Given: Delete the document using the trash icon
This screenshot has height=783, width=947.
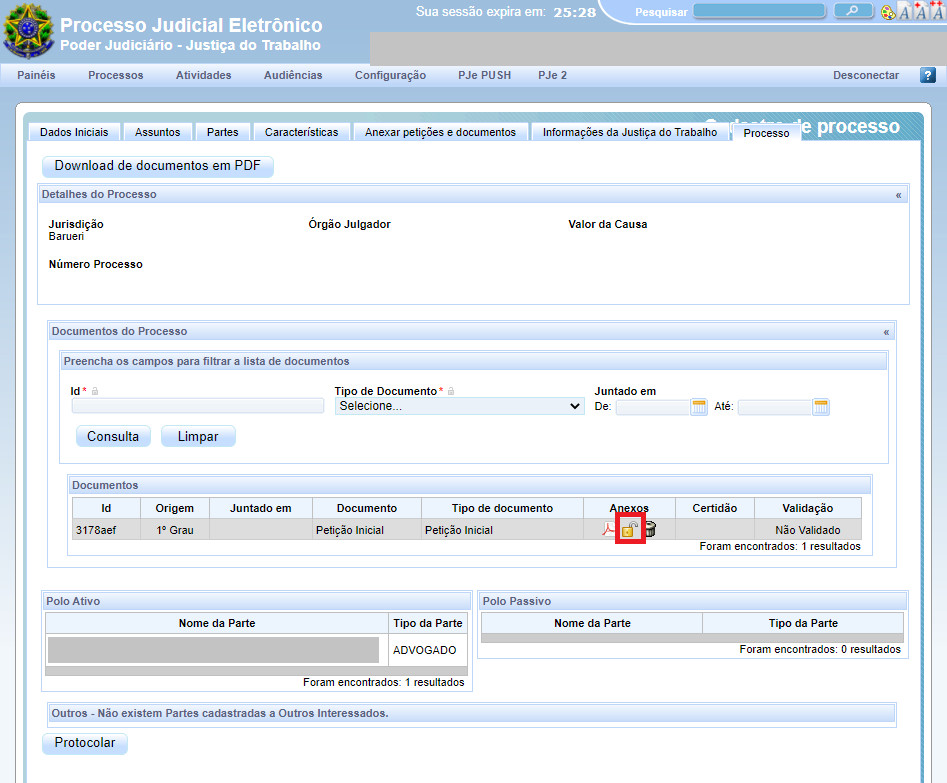Looking at the screenshot, I should click(x=650, y=530).
